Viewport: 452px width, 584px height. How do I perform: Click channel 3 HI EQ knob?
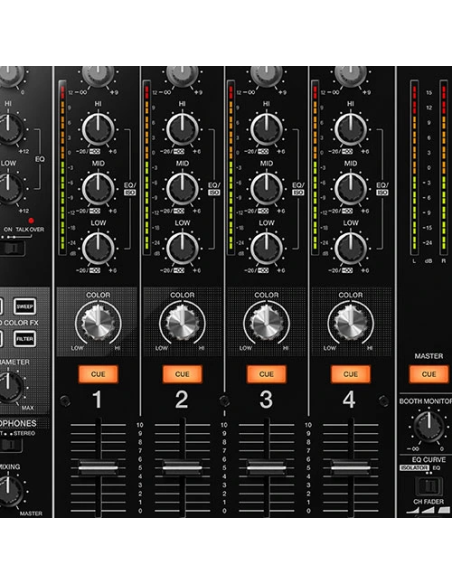tap(266, 129)
